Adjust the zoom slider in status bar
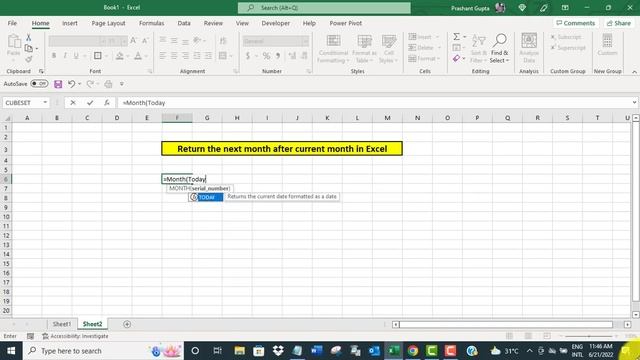The height and width of the screenshot is (360, 640). (588, 336)
